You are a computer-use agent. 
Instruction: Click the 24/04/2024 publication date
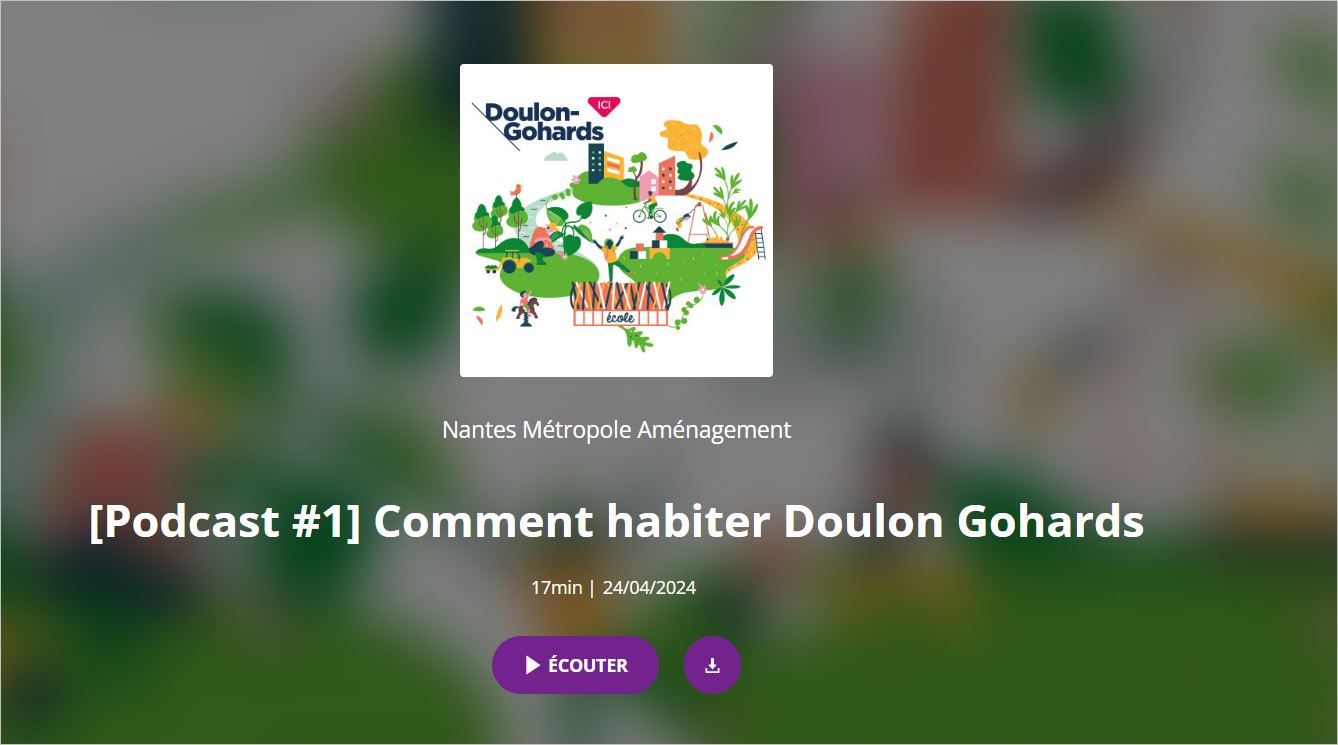point(649,587)
